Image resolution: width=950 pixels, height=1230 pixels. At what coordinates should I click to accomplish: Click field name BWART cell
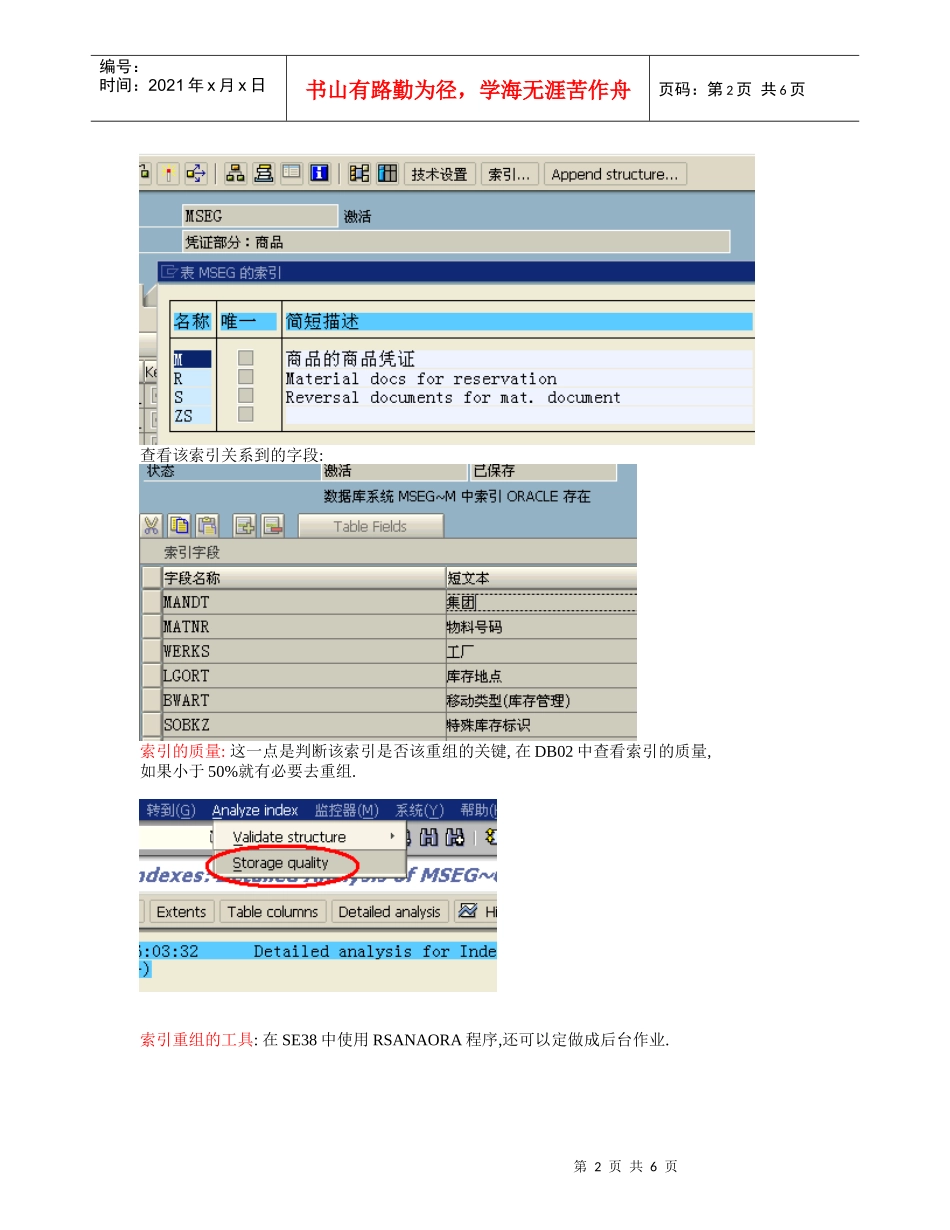tap(303, 700)
